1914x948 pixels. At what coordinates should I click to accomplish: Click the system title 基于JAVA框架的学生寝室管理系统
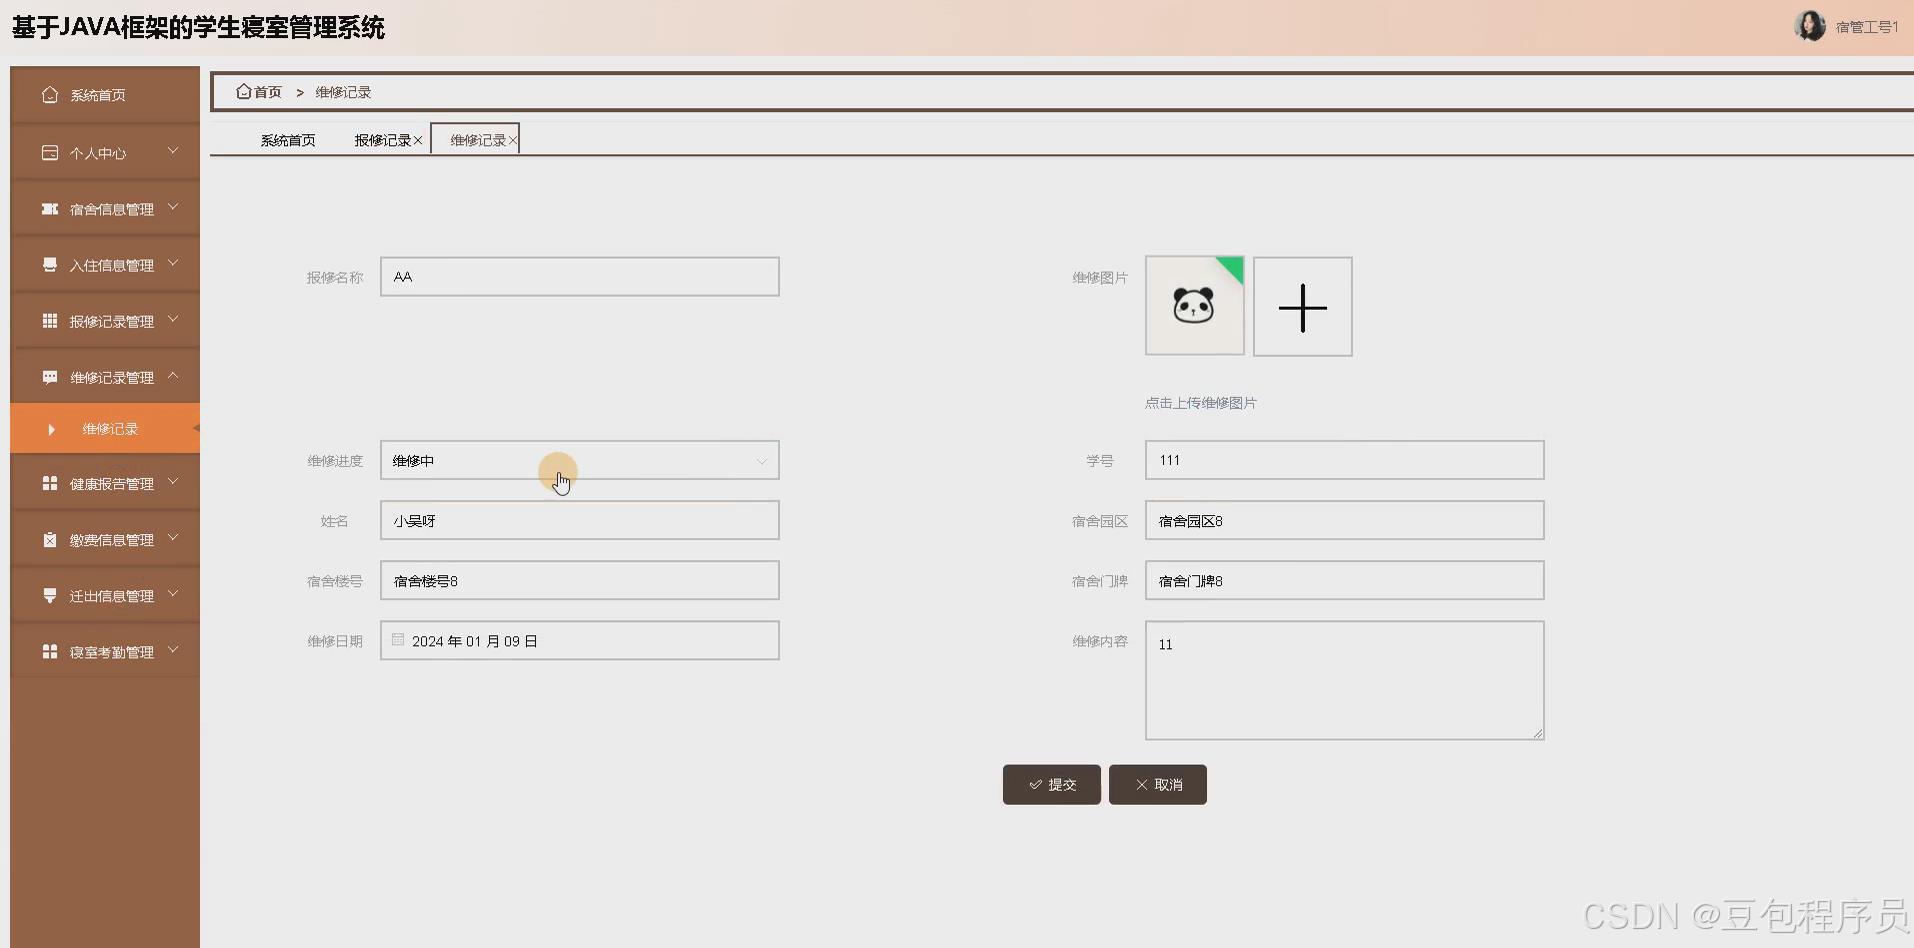[x=198, y=27]
